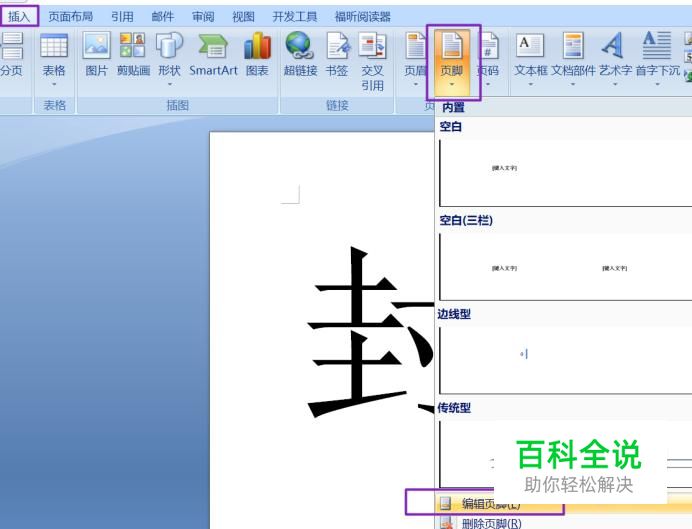Insert a page break with 分页
The width and height of the screenshot is (692, 529).
point(11,55)
